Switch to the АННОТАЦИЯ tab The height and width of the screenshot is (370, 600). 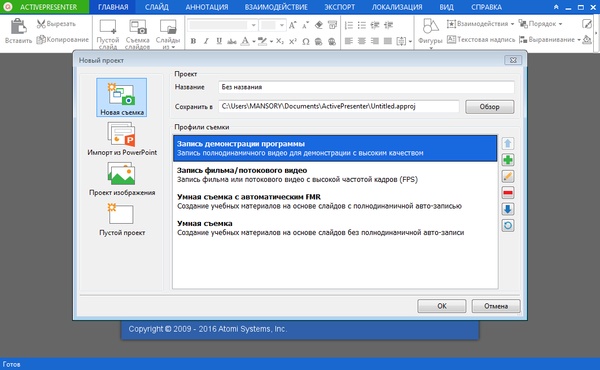(207, 7)
